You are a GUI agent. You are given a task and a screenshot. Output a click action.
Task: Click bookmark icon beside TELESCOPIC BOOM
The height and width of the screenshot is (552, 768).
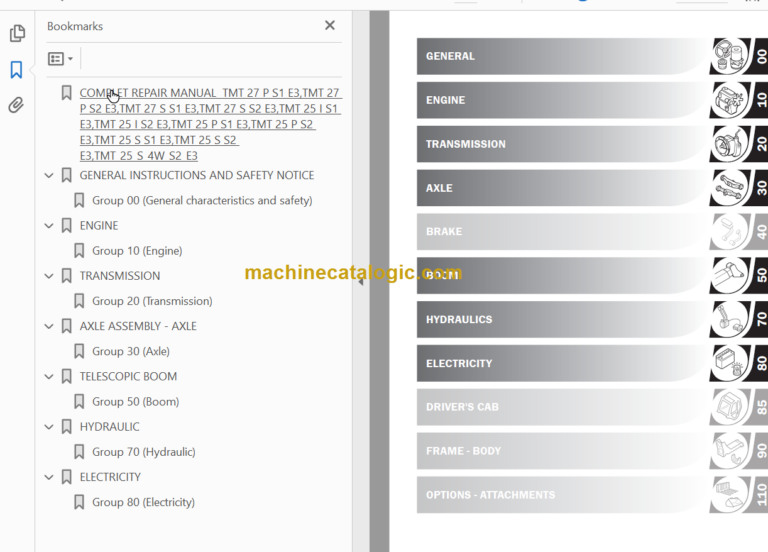click(67, 377)
